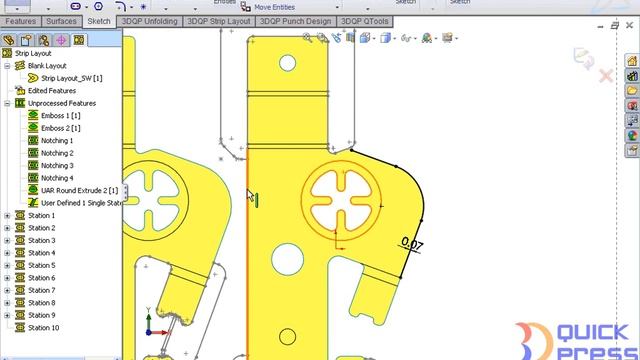Open the File Explorer task pane folder icon
This screenshot has width=640, height=360.
pyautogui.click(x=632, y=91)
